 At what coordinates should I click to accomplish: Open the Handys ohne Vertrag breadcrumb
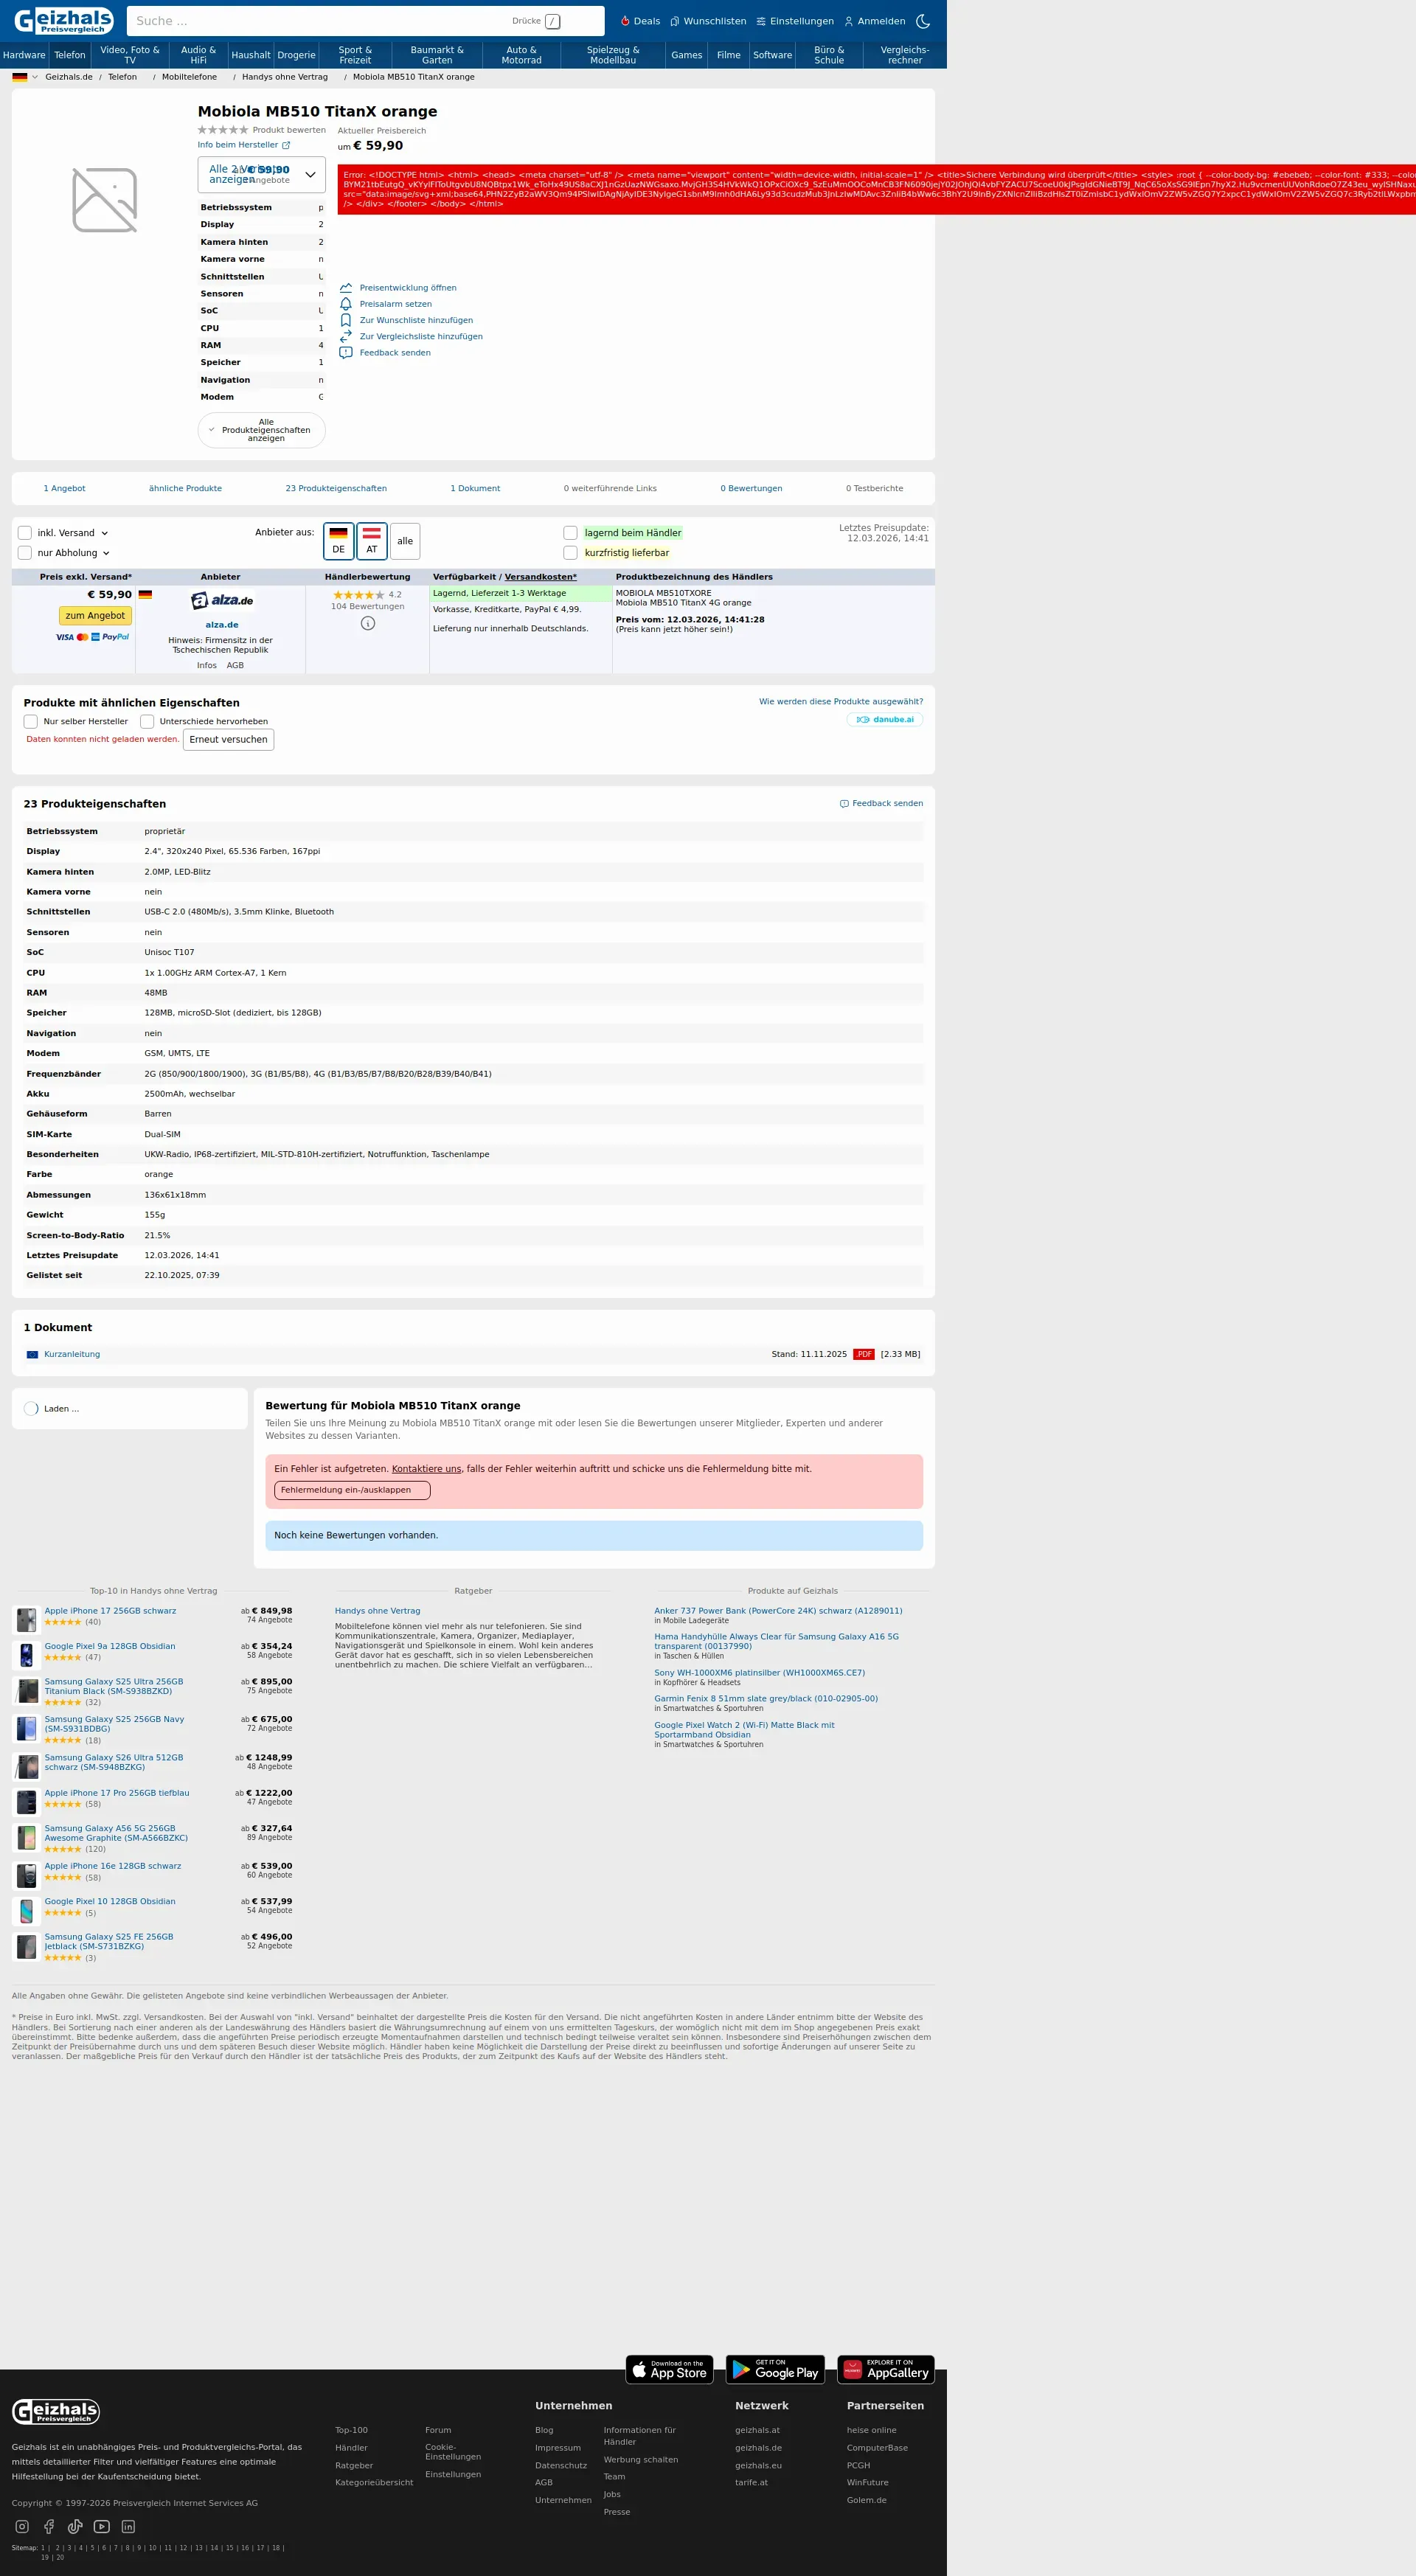(285, 77)
